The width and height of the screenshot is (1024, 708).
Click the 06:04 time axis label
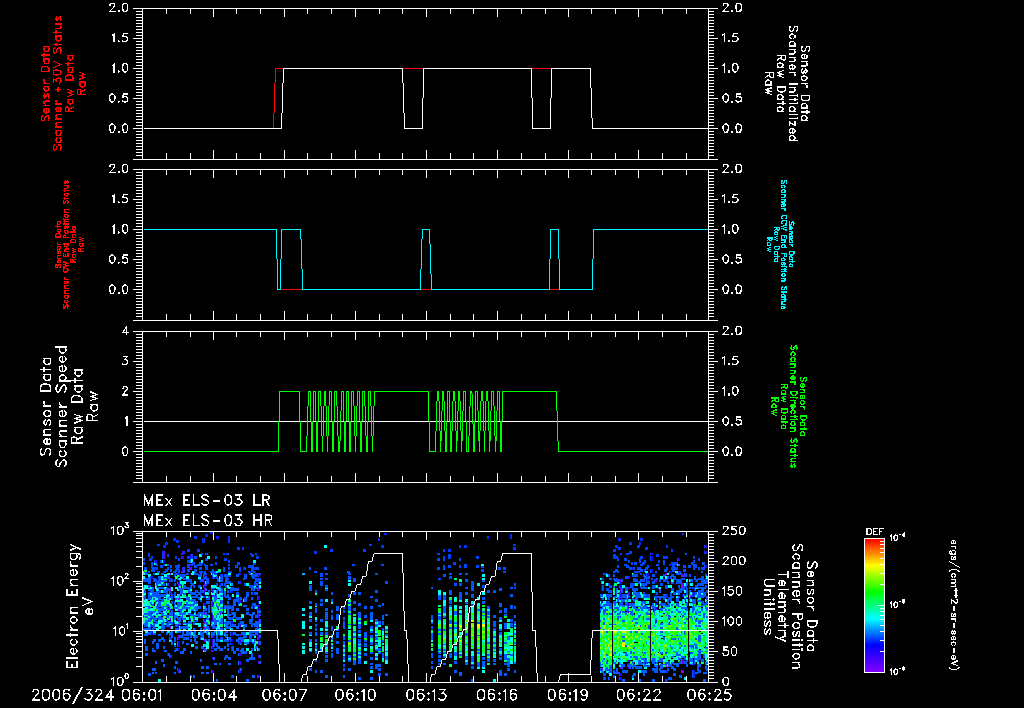[x=214, y=695]
